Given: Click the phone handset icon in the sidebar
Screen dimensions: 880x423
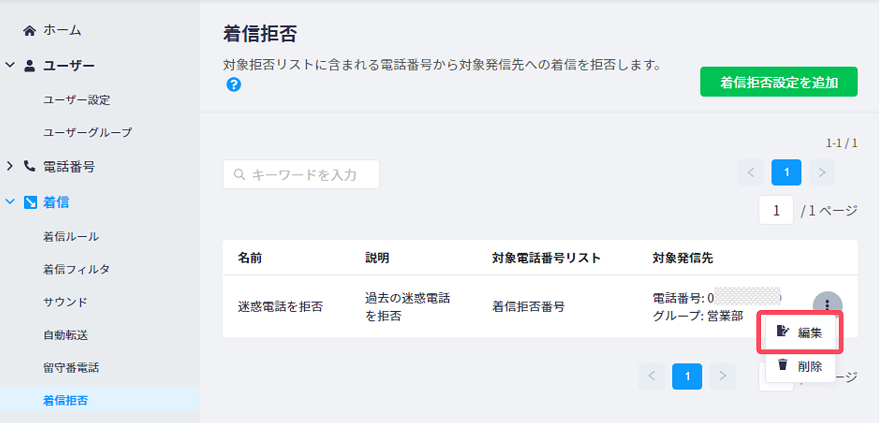Looking at the screenshot, I should pos(30,166).
